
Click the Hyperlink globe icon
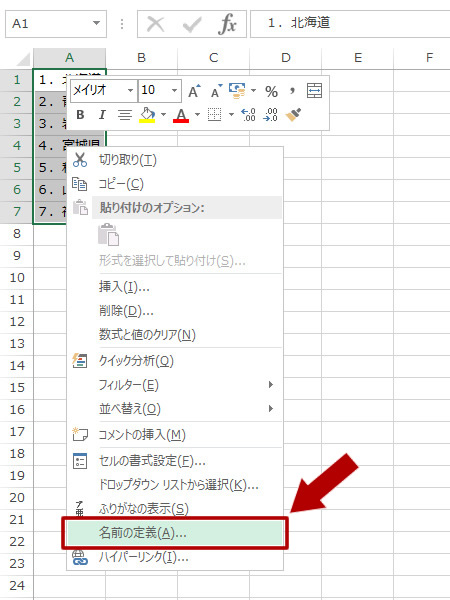click(x=80, y=557)
